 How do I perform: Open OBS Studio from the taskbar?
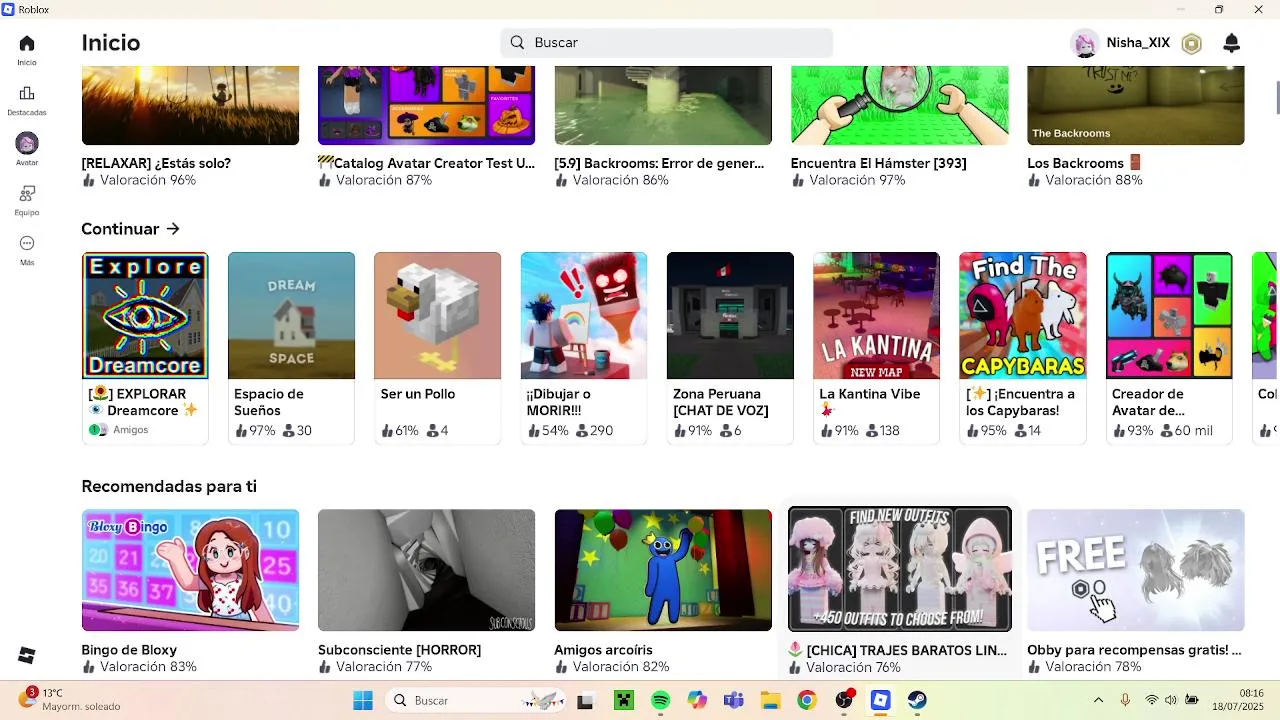[845, 700]
